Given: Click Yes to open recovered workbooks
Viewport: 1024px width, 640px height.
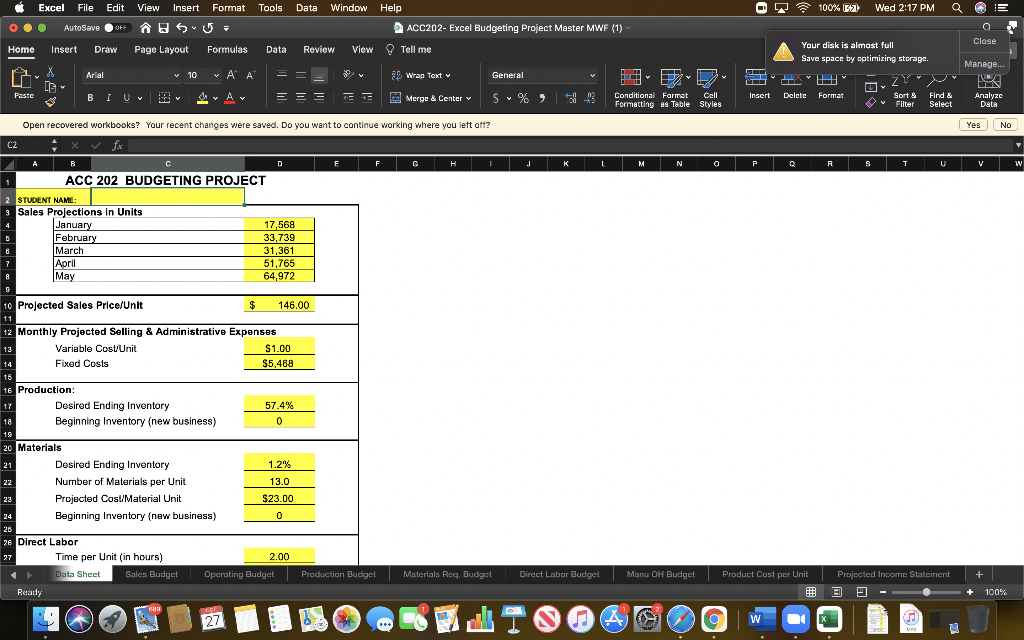Looking at the screenshot, I should click(973, 124).
